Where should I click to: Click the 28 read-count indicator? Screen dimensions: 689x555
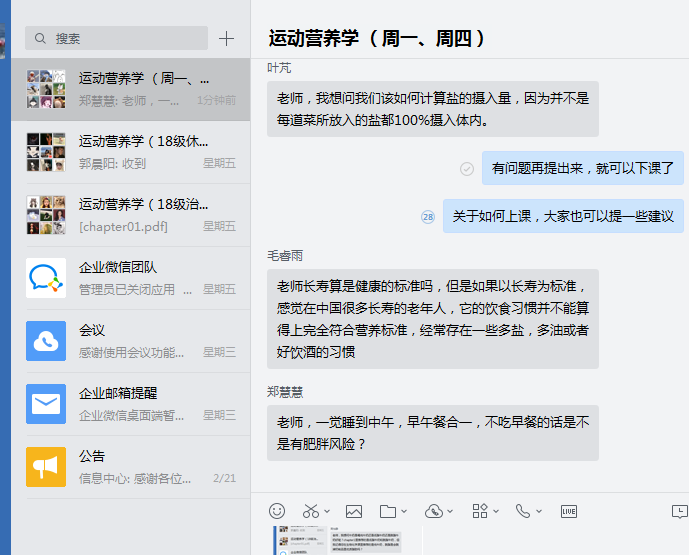click(x=428, y=216)
